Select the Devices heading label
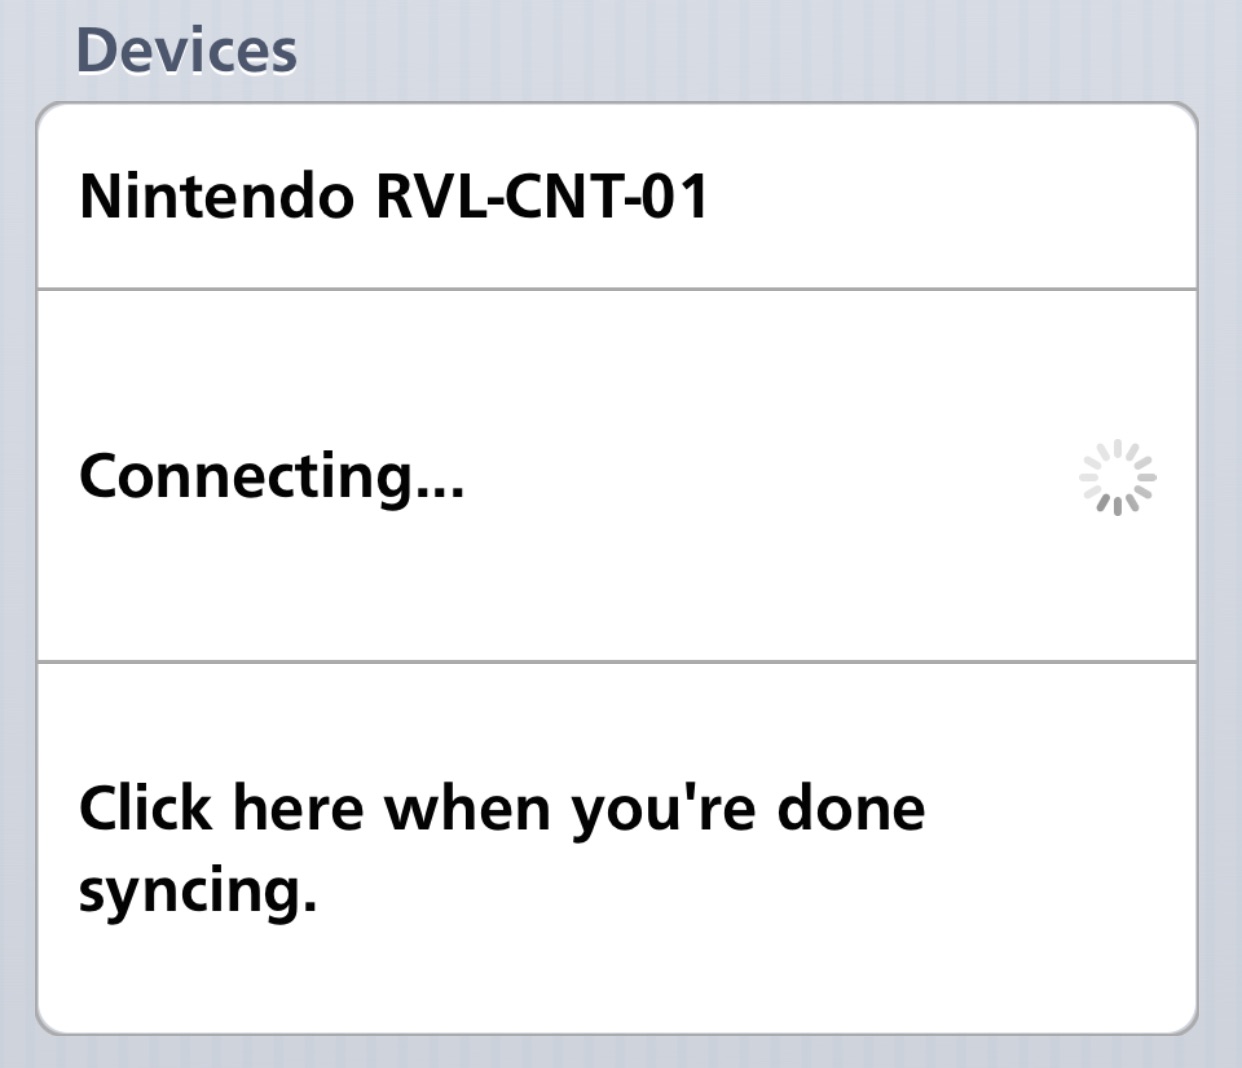 187,50
